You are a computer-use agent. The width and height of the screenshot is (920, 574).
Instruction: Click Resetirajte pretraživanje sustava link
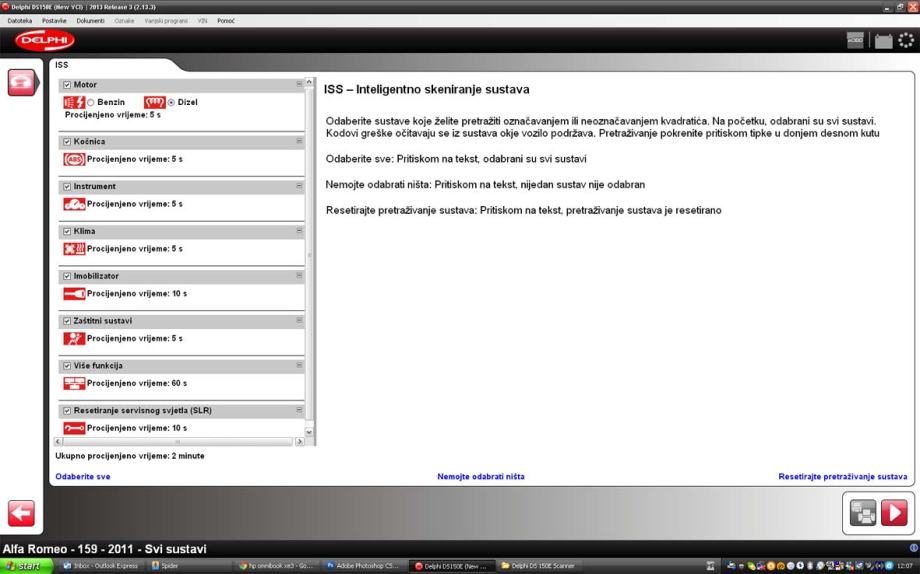[x=843, y=477]
